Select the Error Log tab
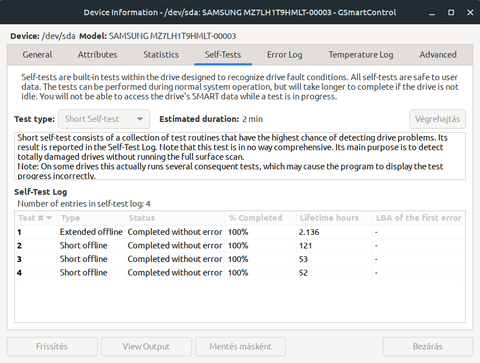Screen dimensions: 480x363 coord(285,55)
